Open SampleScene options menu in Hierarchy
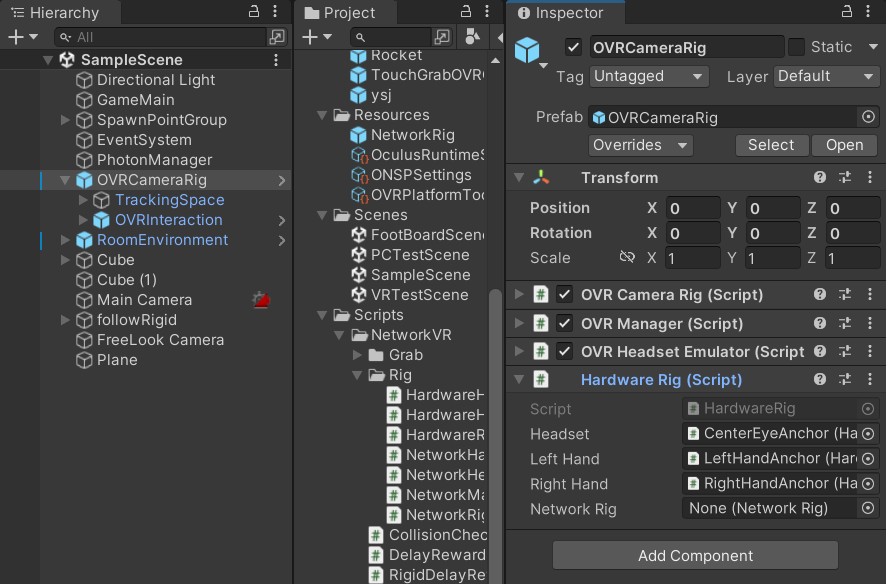The width and height of the screenshot is (886, 584). pyautogui.click(x=276, y=60)
